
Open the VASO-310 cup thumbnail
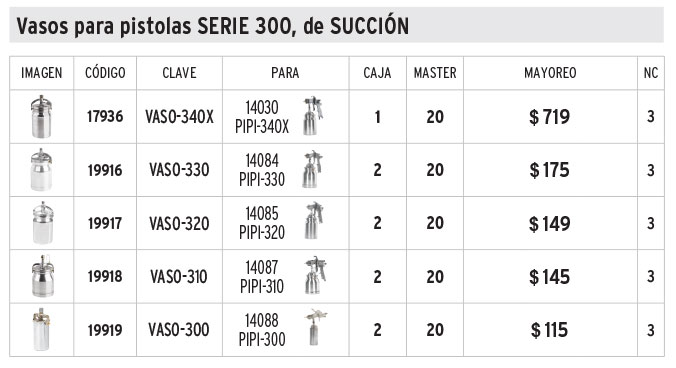(43, 276)
